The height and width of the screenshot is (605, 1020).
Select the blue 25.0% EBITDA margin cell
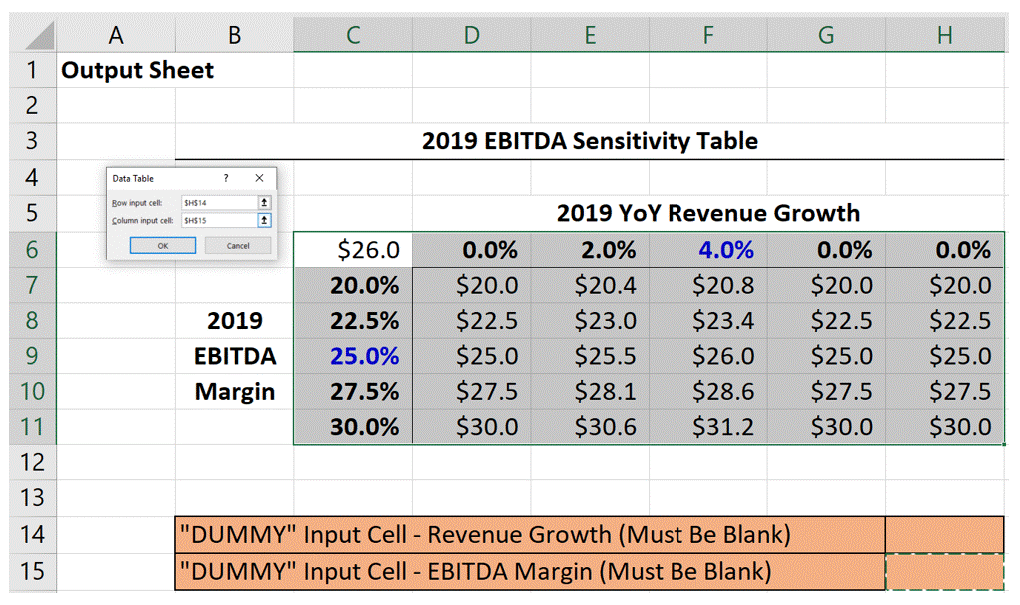[352, 356]
